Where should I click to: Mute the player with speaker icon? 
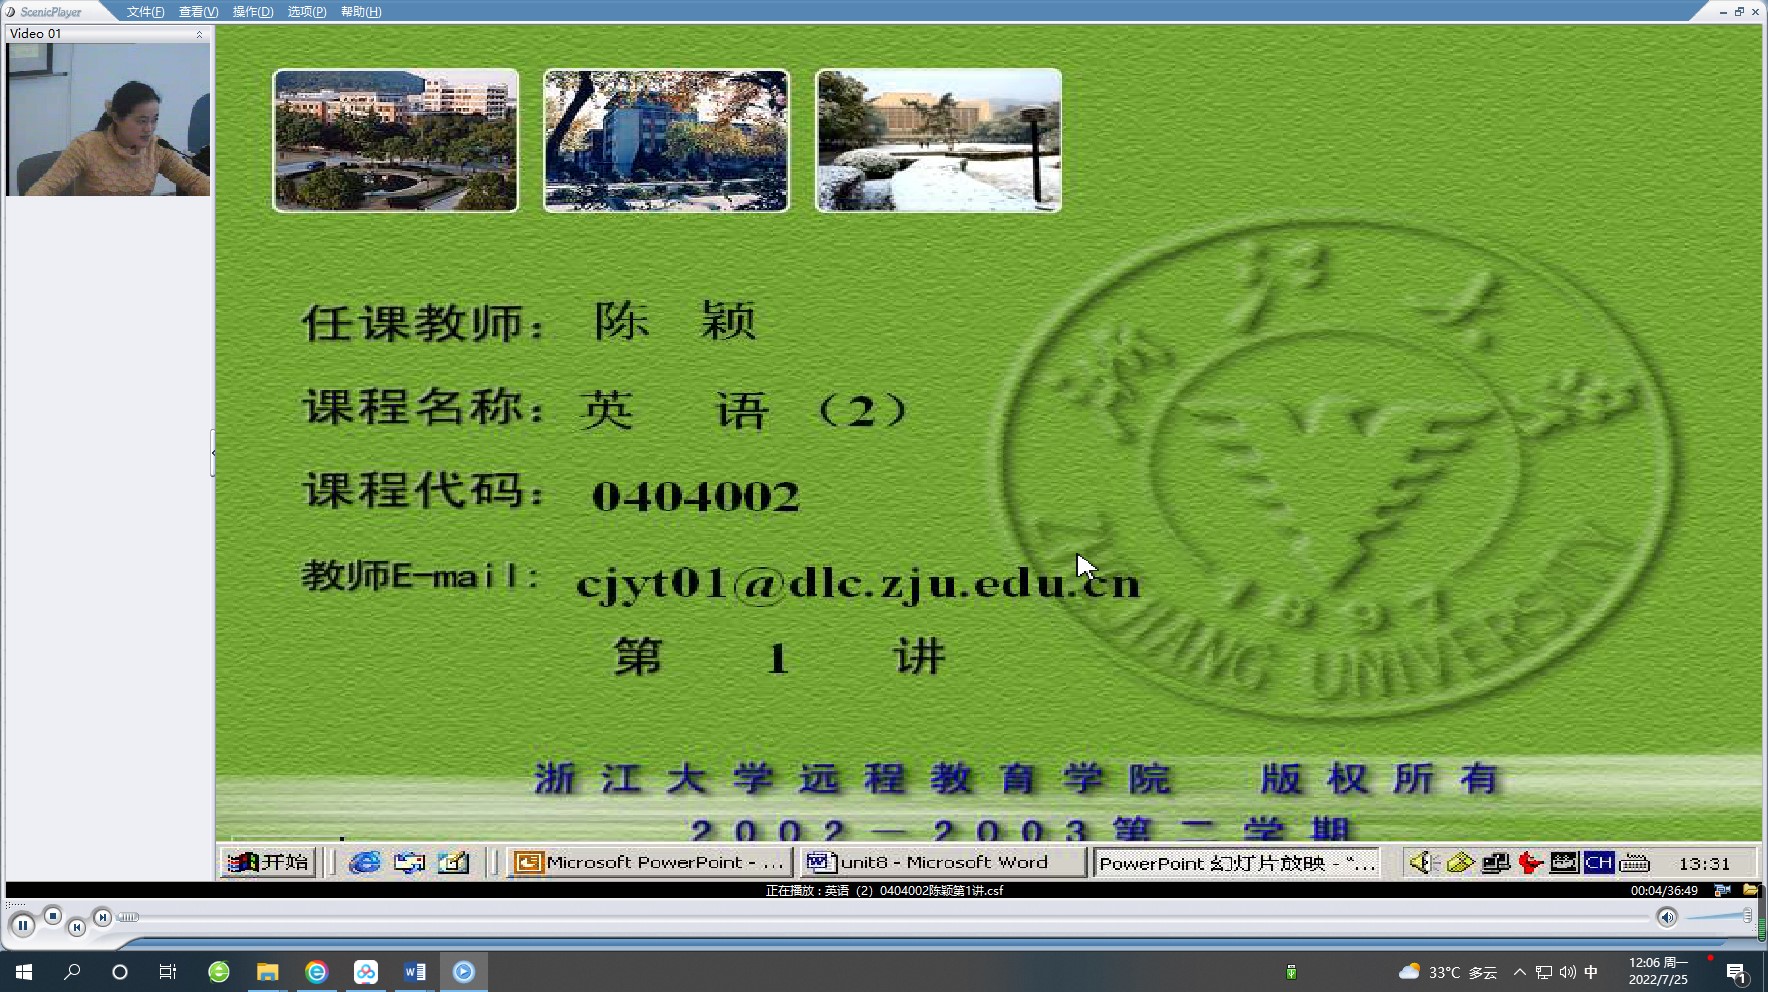click(x=1666, y=917)
